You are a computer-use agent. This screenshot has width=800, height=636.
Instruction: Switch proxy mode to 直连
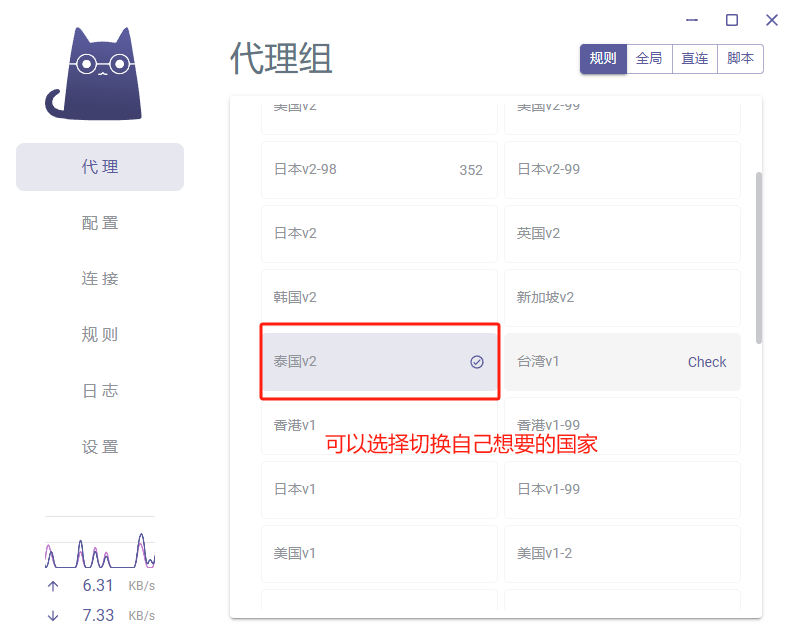[x=695, y=59]
